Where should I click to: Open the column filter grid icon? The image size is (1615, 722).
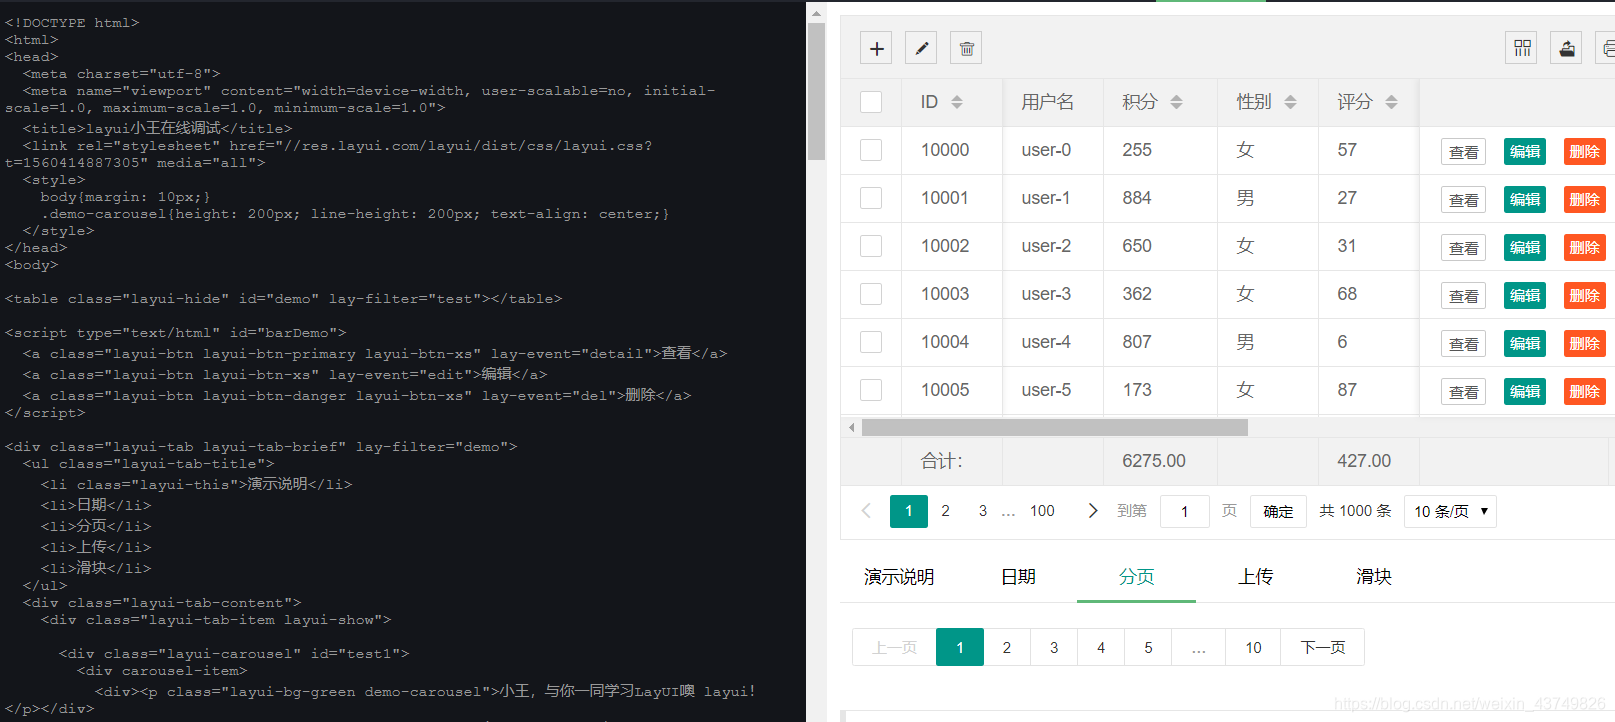pyautogui.click(x=1522, y=48)
